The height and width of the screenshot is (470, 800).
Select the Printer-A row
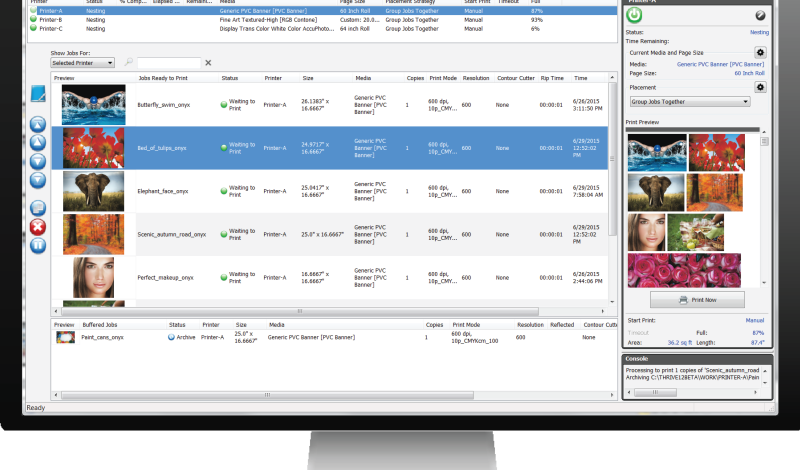pos(322,11)
